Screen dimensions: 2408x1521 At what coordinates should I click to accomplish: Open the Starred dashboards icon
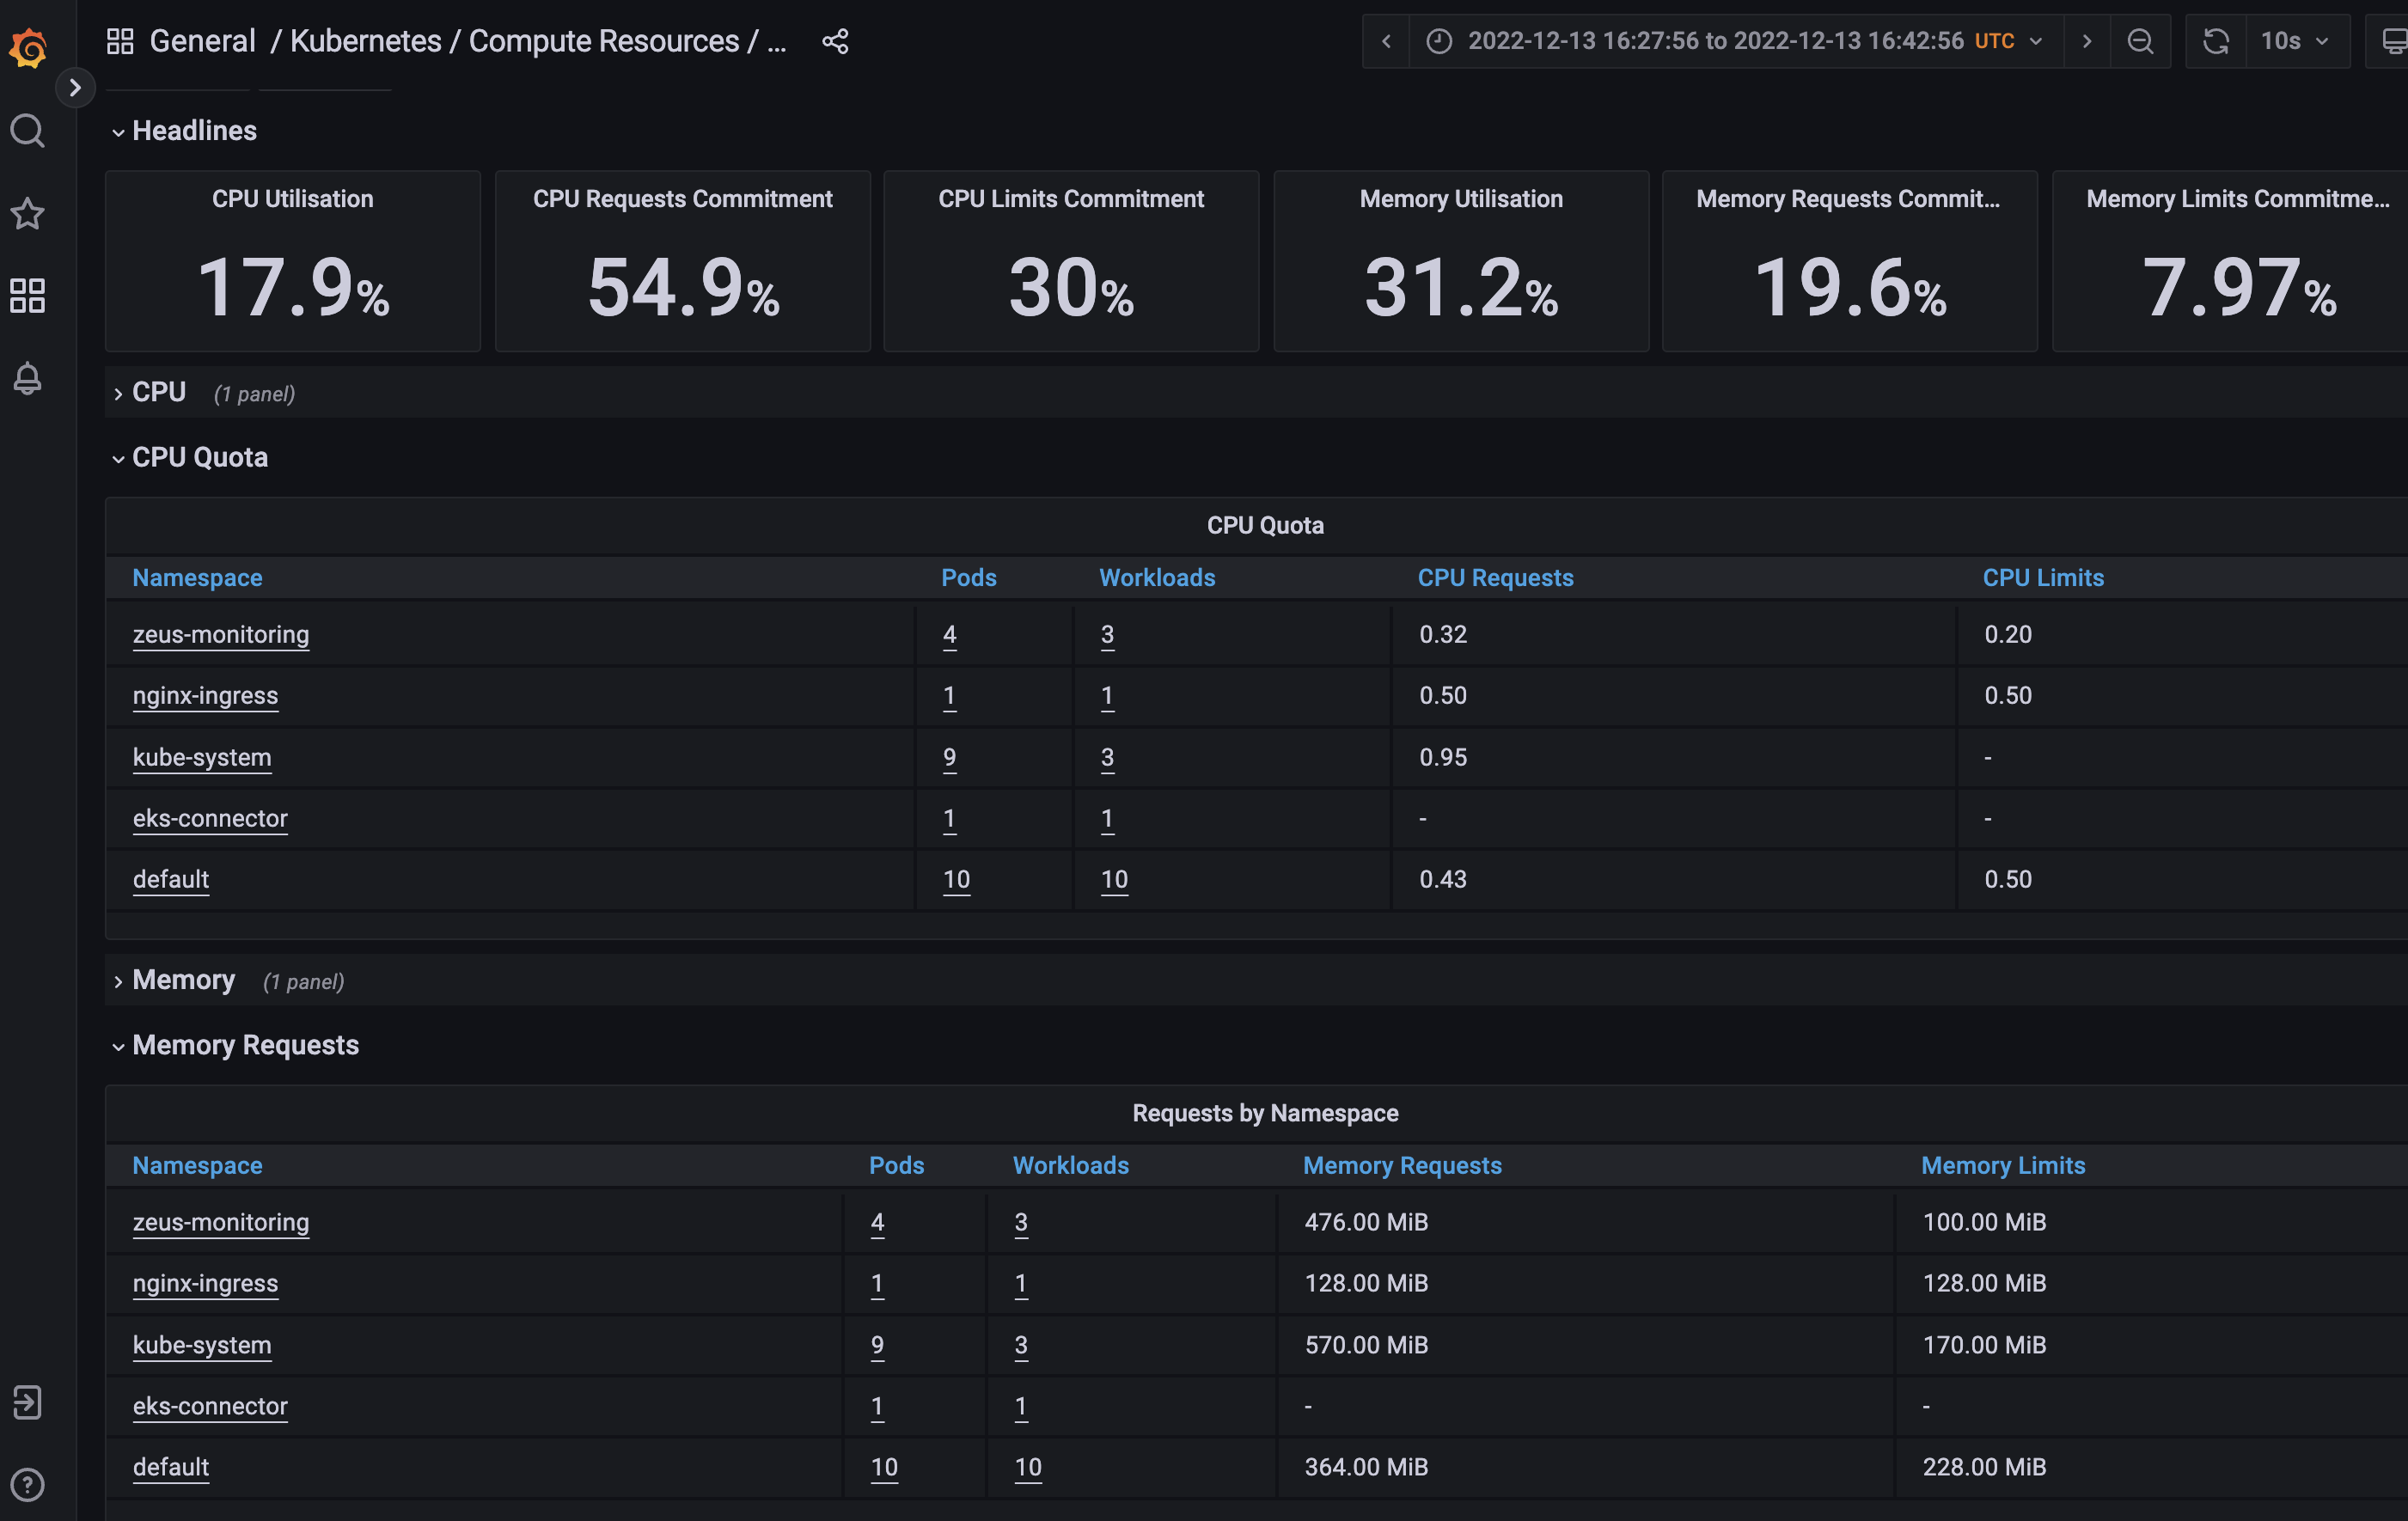pyautogui.click(x=28, y=213)
